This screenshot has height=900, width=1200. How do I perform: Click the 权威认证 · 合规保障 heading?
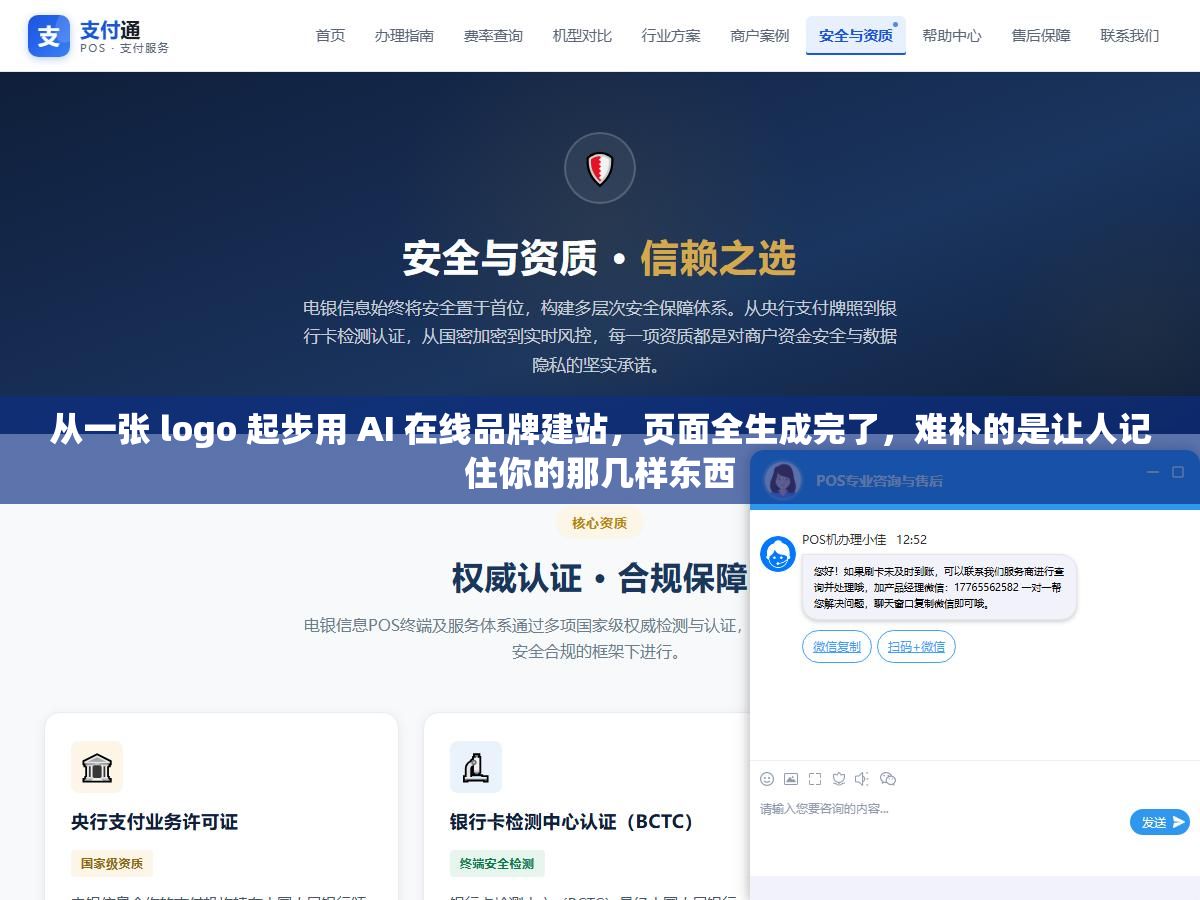[x=600, y=578]
